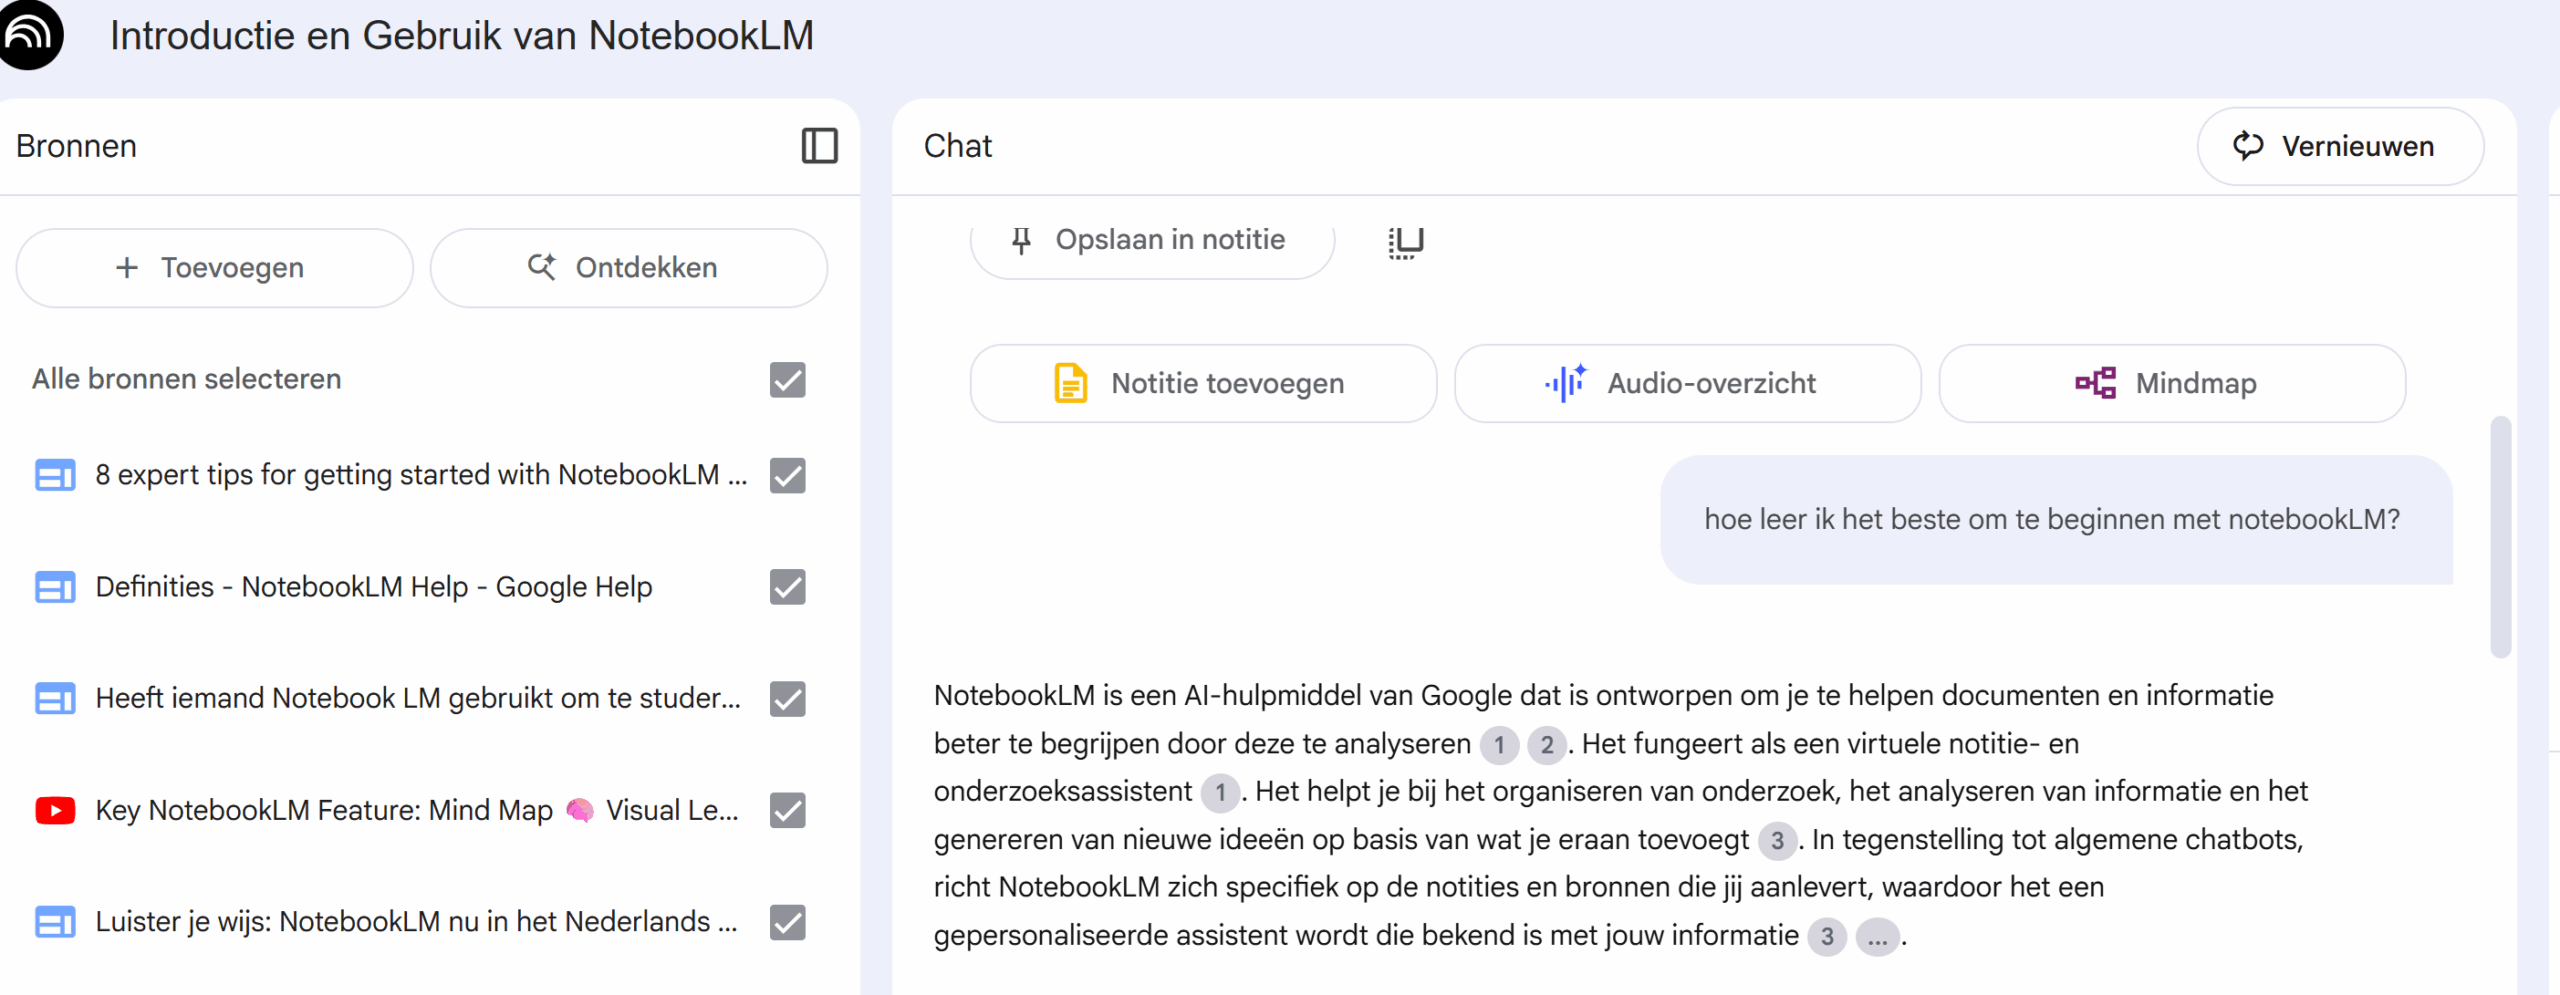Click the copy response icon

[1405, 241]
